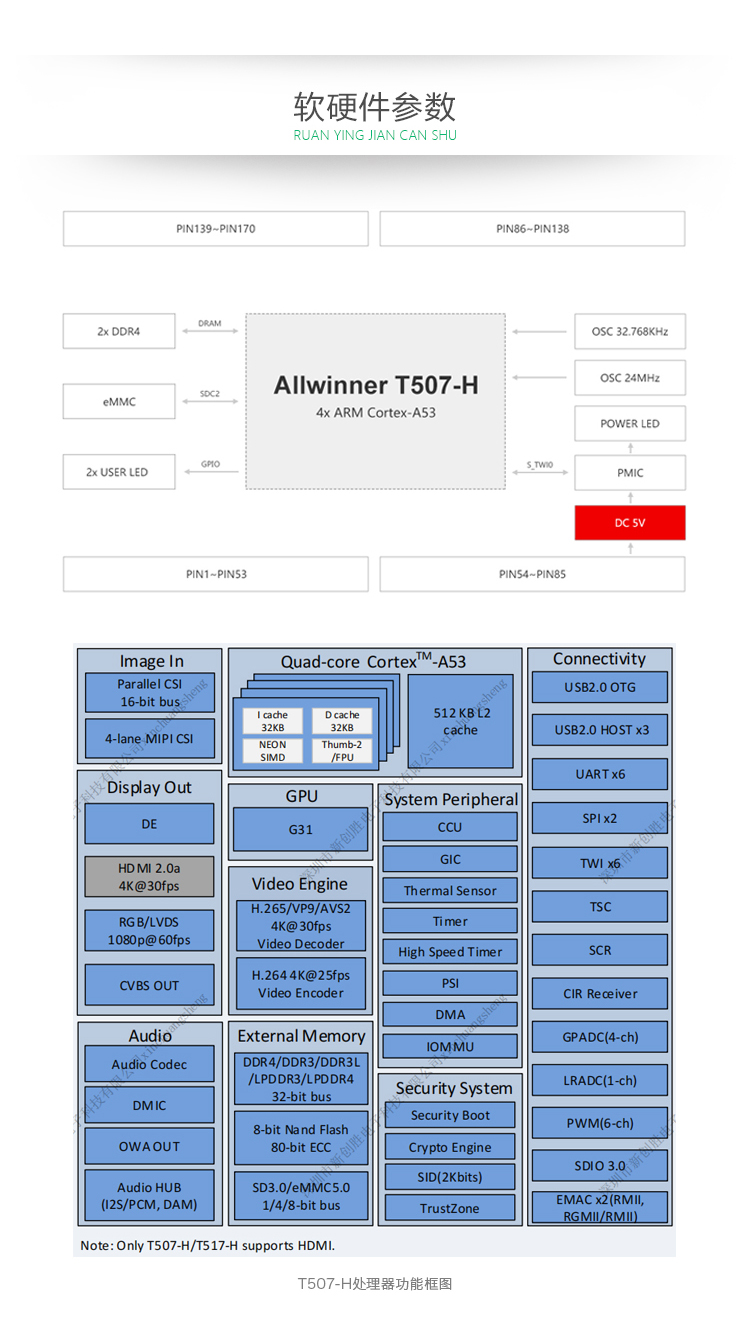
Task: Click the OSC 32.768KHz box
Action: click(x=629, y=331)
